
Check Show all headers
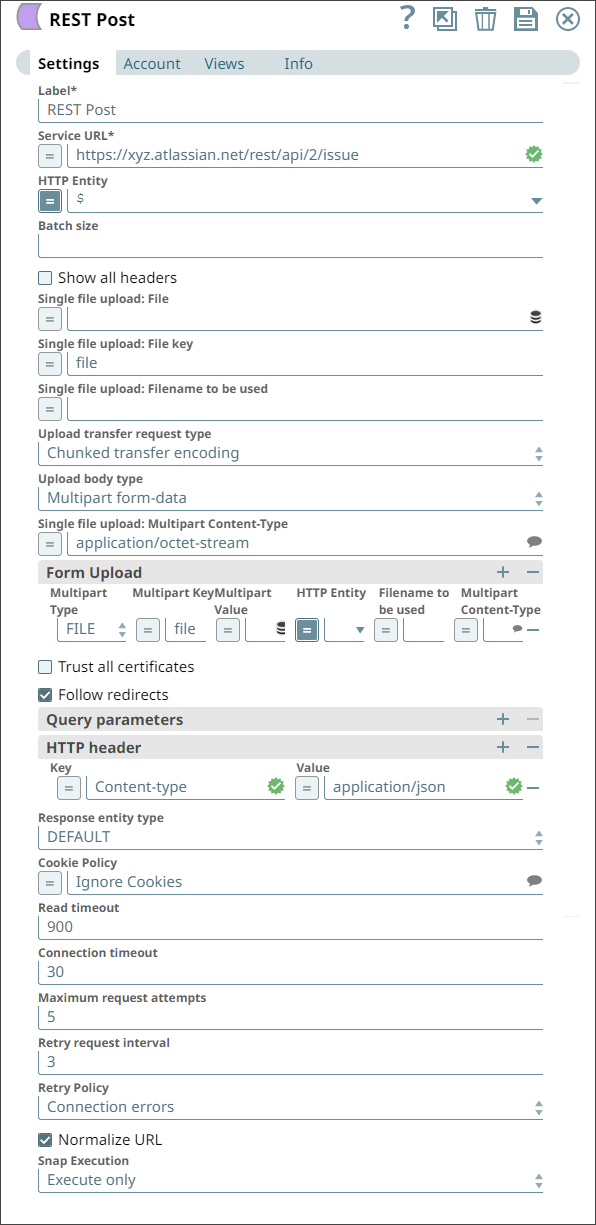pyautogui.click(x=43, y=278)
